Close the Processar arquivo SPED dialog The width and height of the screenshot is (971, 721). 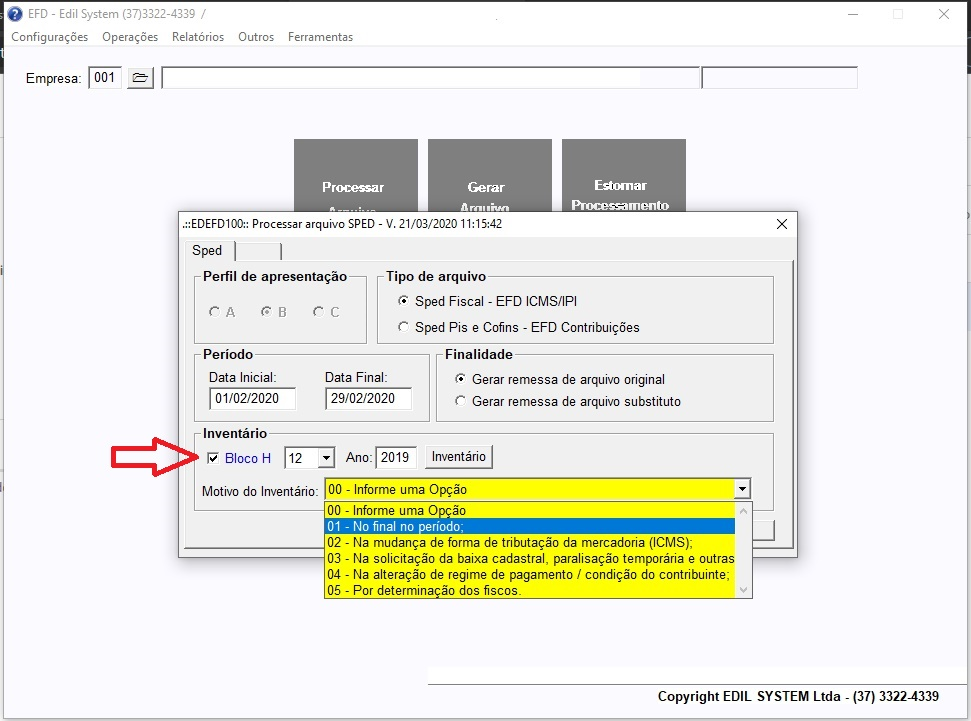[x=782, y=224]
